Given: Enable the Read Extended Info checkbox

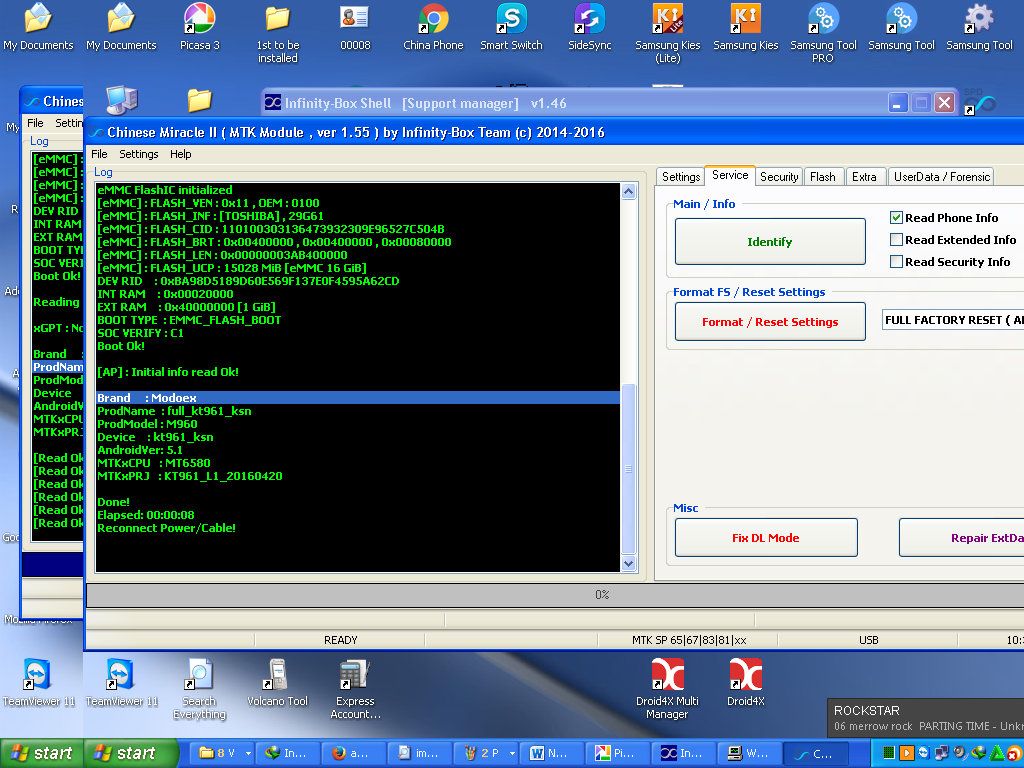Looking at the screenshot, I should (x=897, y=240).
